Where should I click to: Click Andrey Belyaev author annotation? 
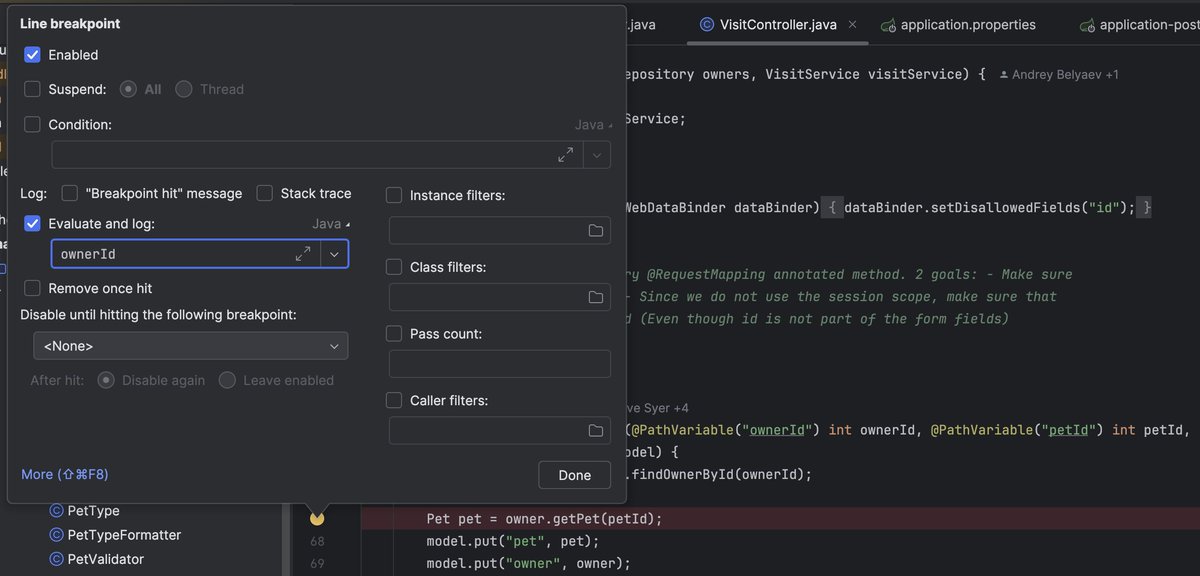[1058, 75]
